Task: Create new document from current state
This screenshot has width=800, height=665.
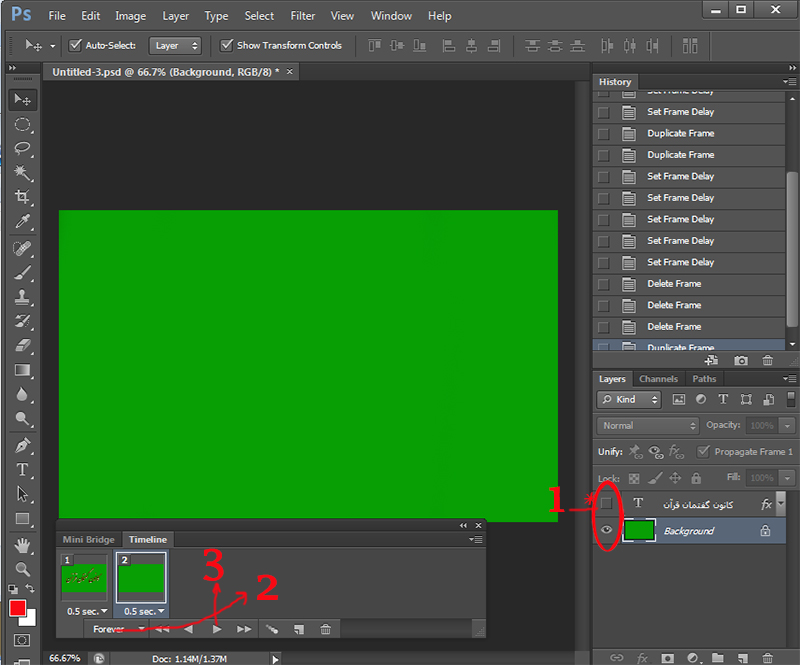Action: [712, 361]
